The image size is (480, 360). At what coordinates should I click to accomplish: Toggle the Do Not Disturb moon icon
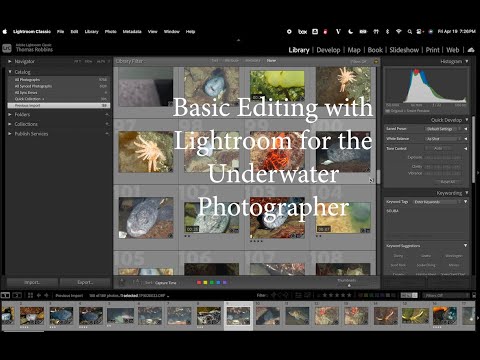tap(351, 32)
